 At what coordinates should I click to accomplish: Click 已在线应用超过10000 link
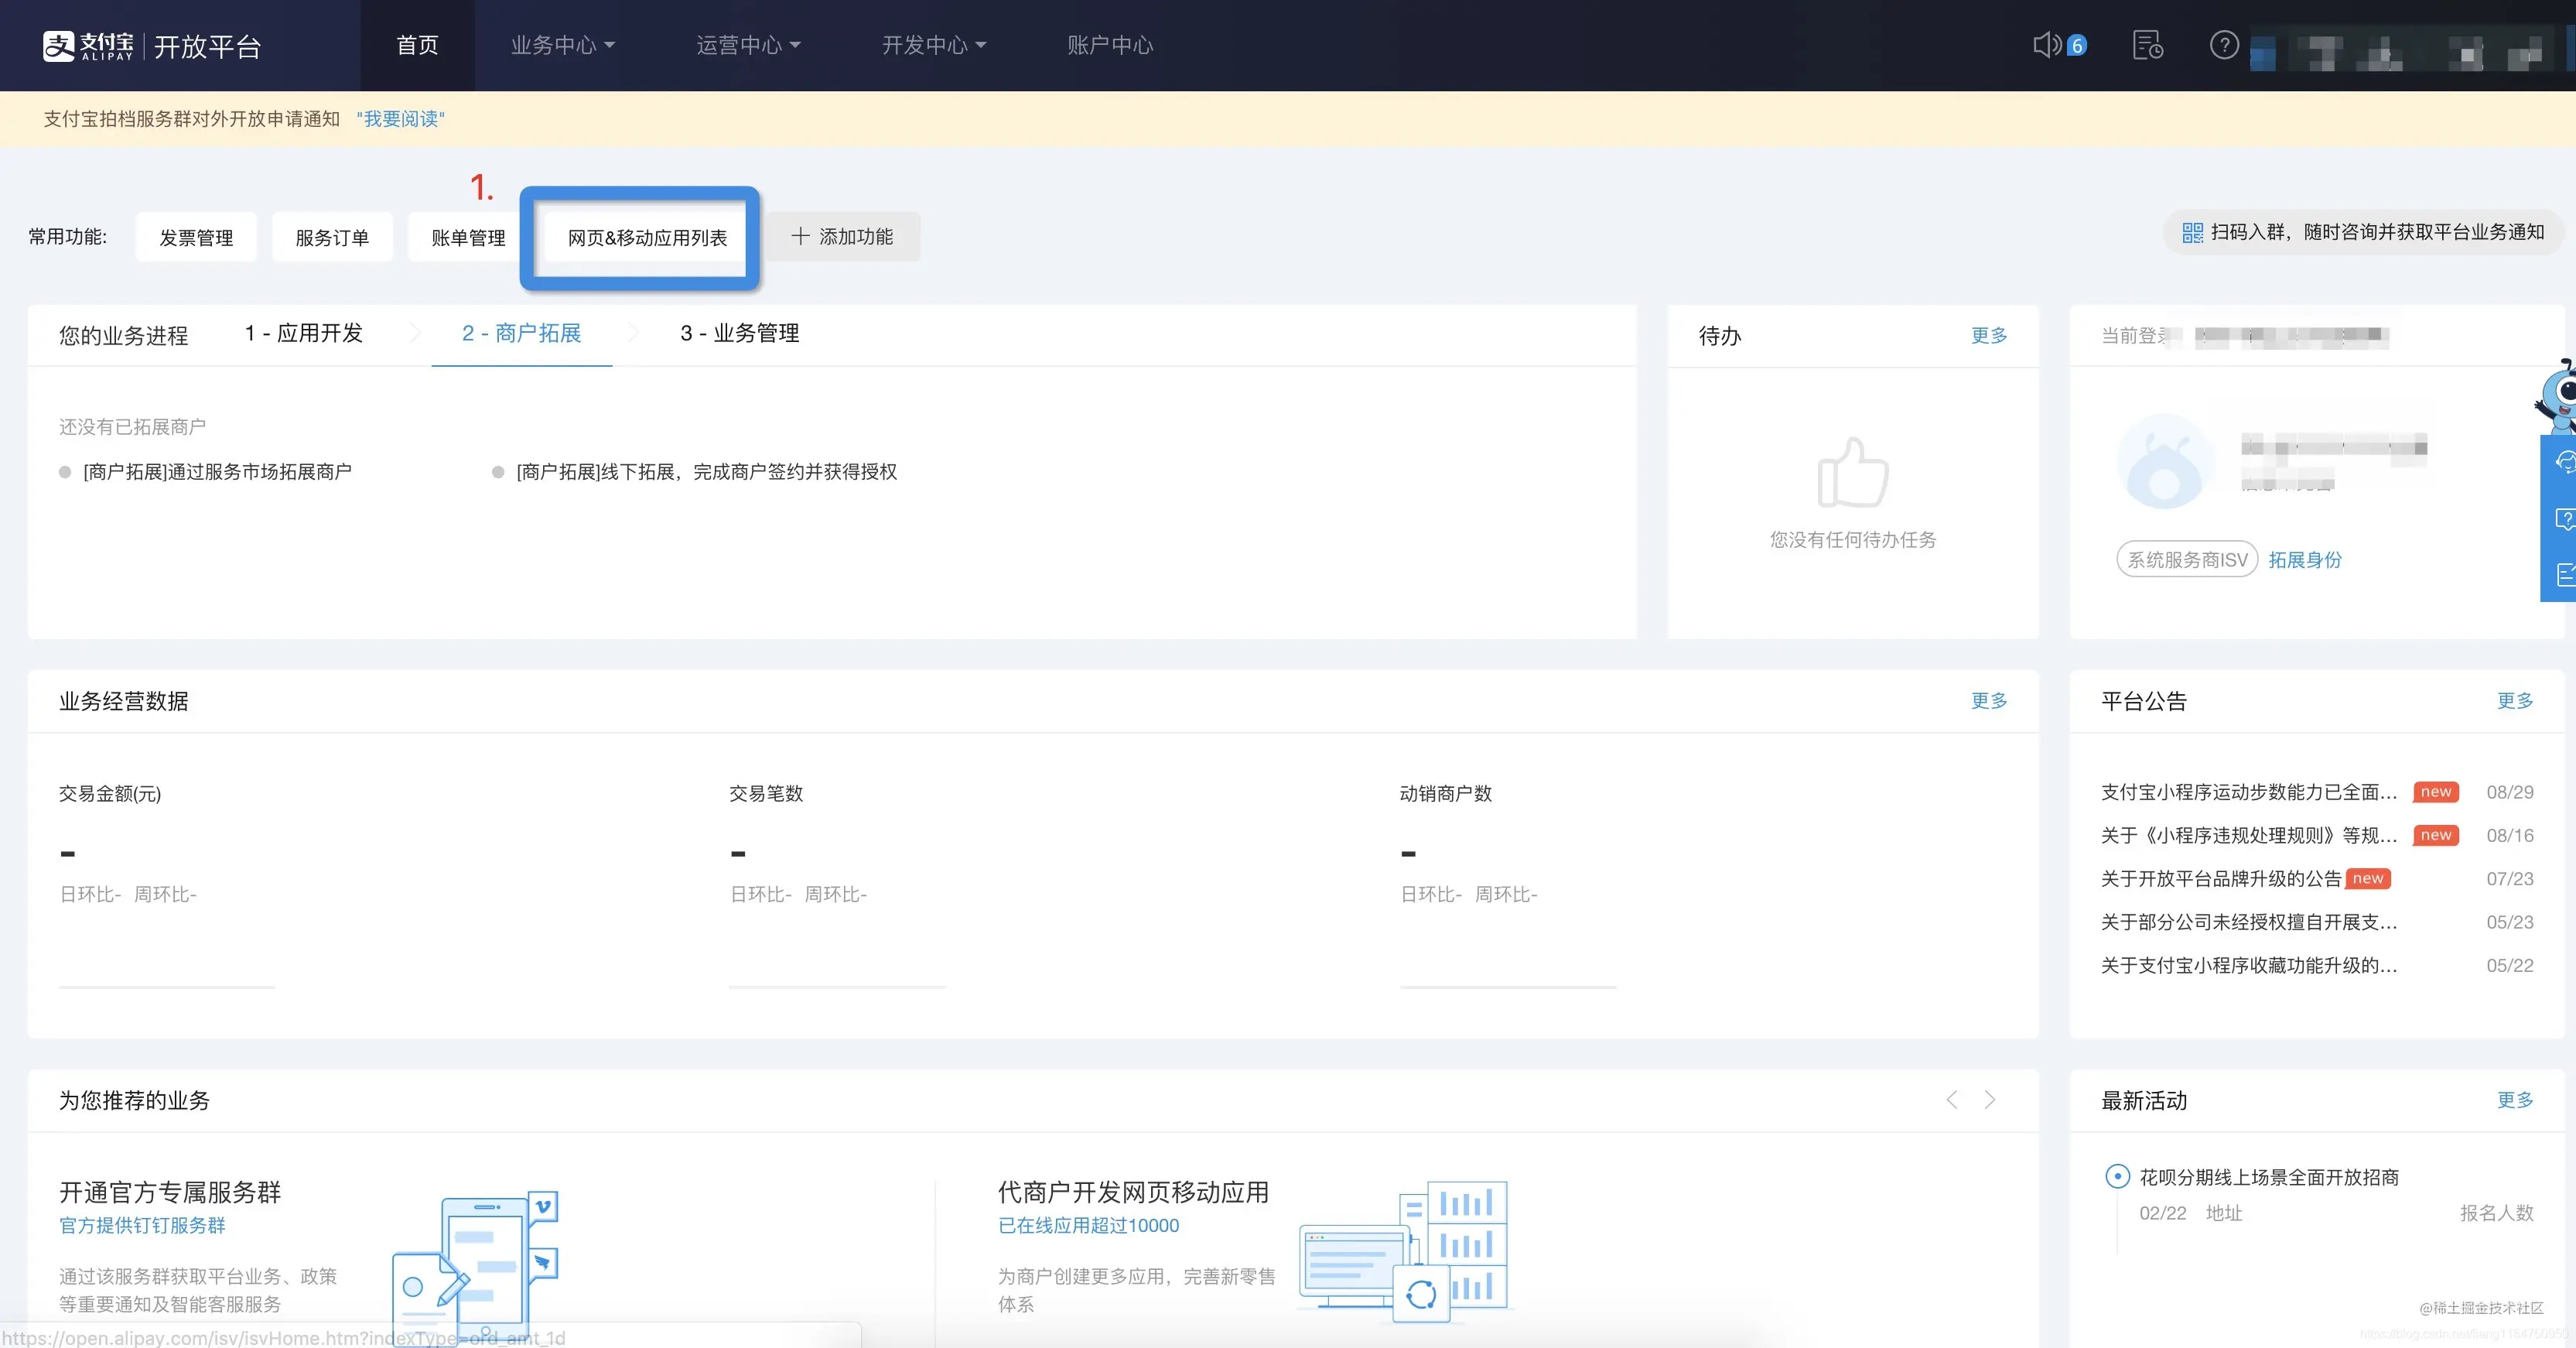point(1088,1225)
